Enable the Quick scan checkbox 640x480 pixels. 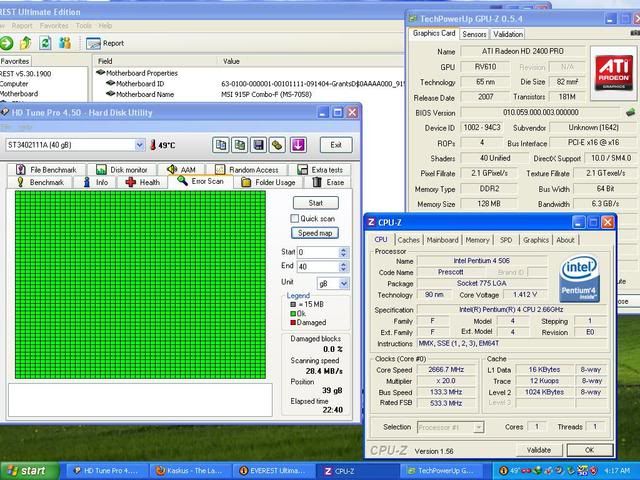[295, 218]
